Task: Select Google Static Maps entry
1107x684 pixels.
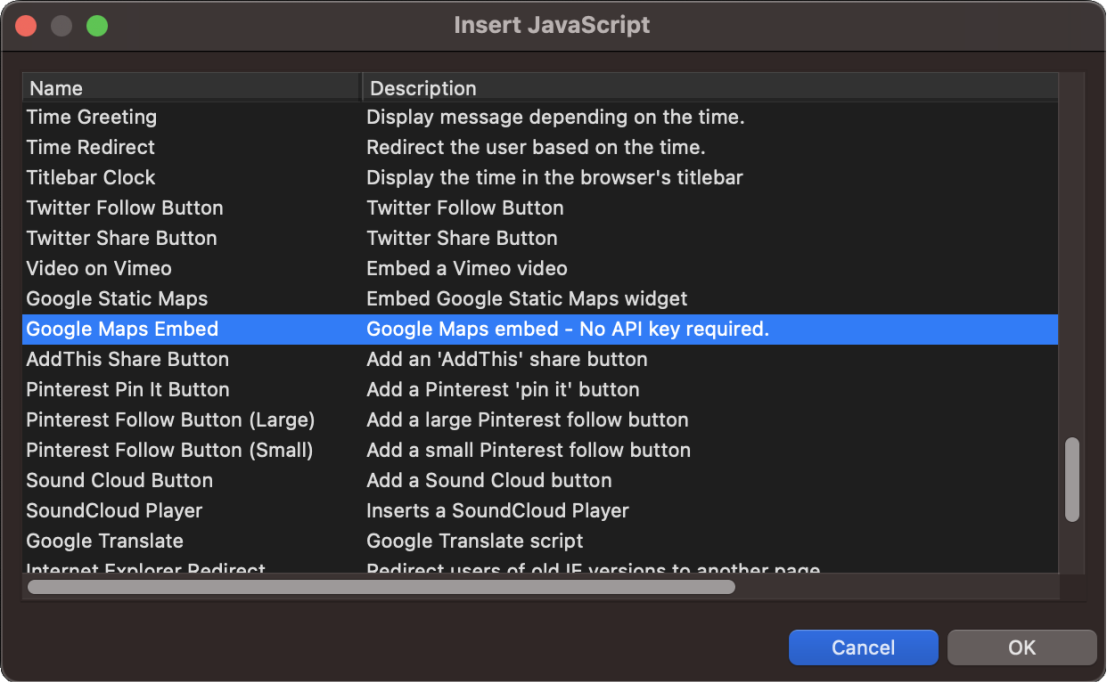Action: tap(117, 299)
